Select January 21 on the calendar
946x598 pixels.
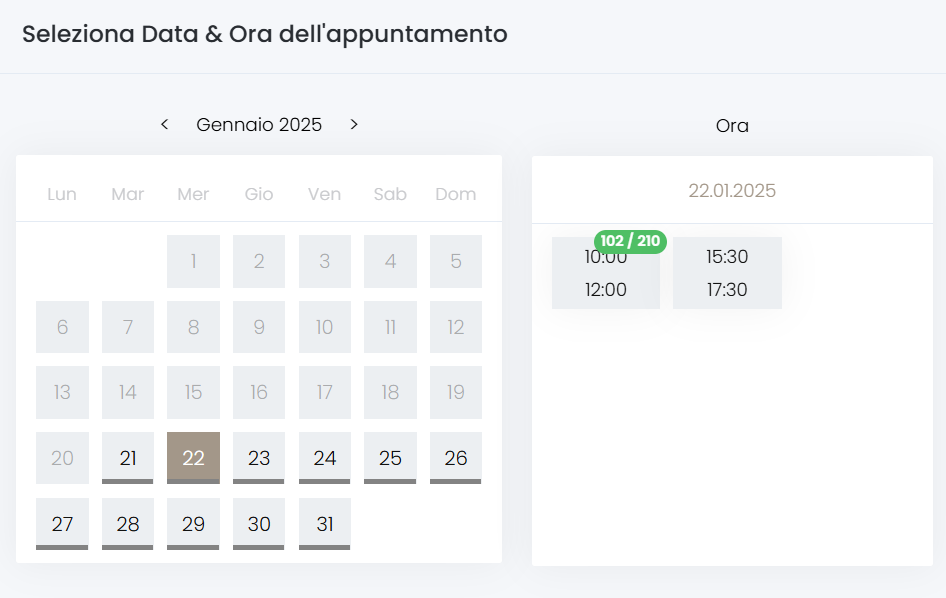coord(128,458)
